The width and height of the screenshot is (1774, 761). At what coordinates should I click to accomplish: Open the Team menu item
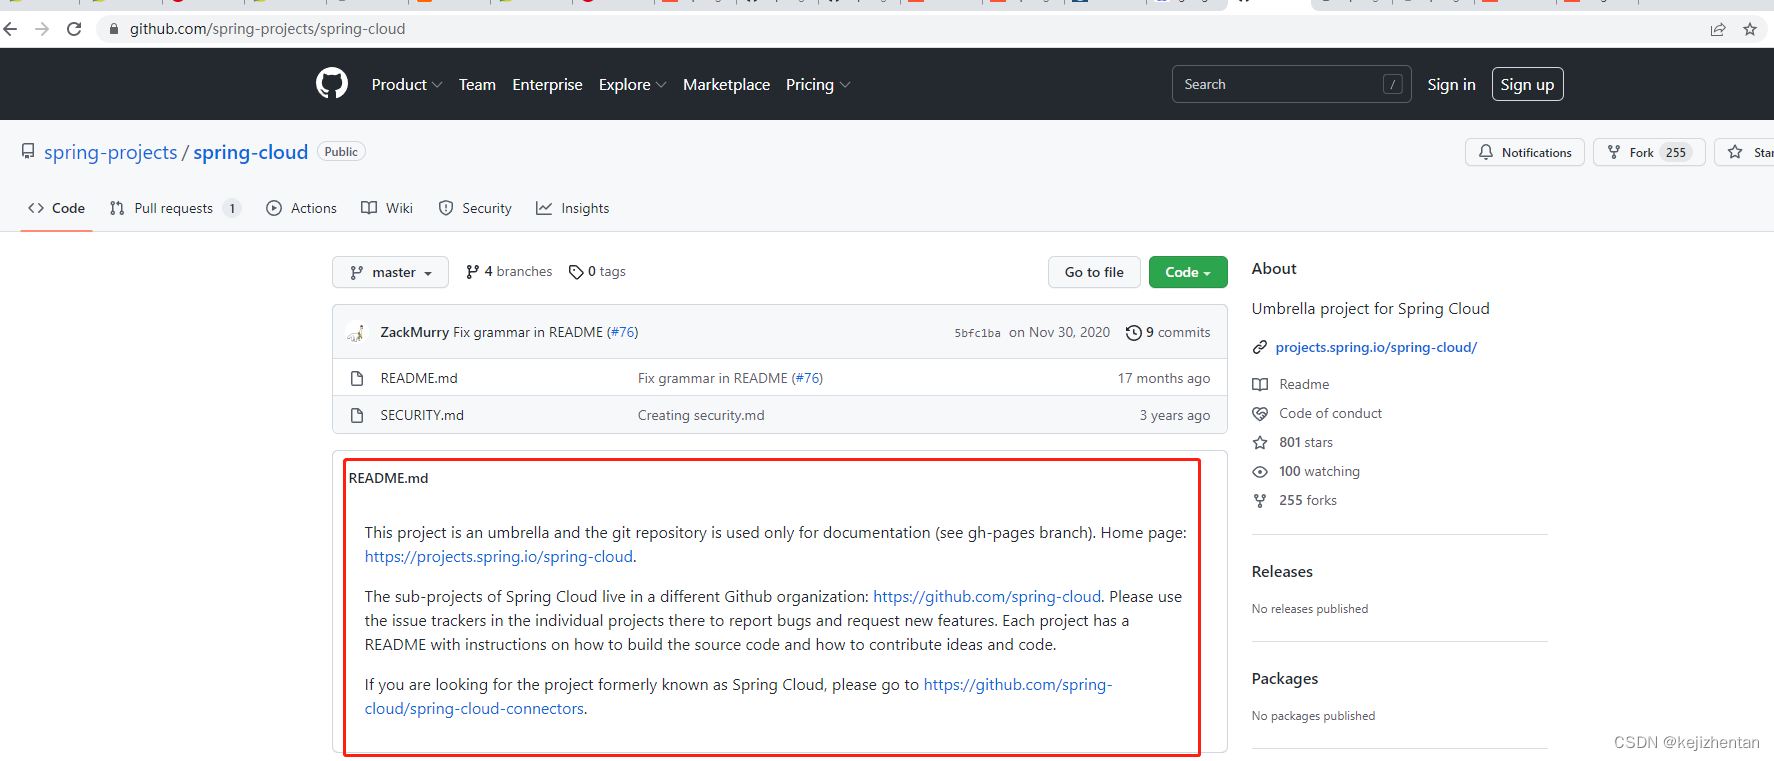coord(477,85)
